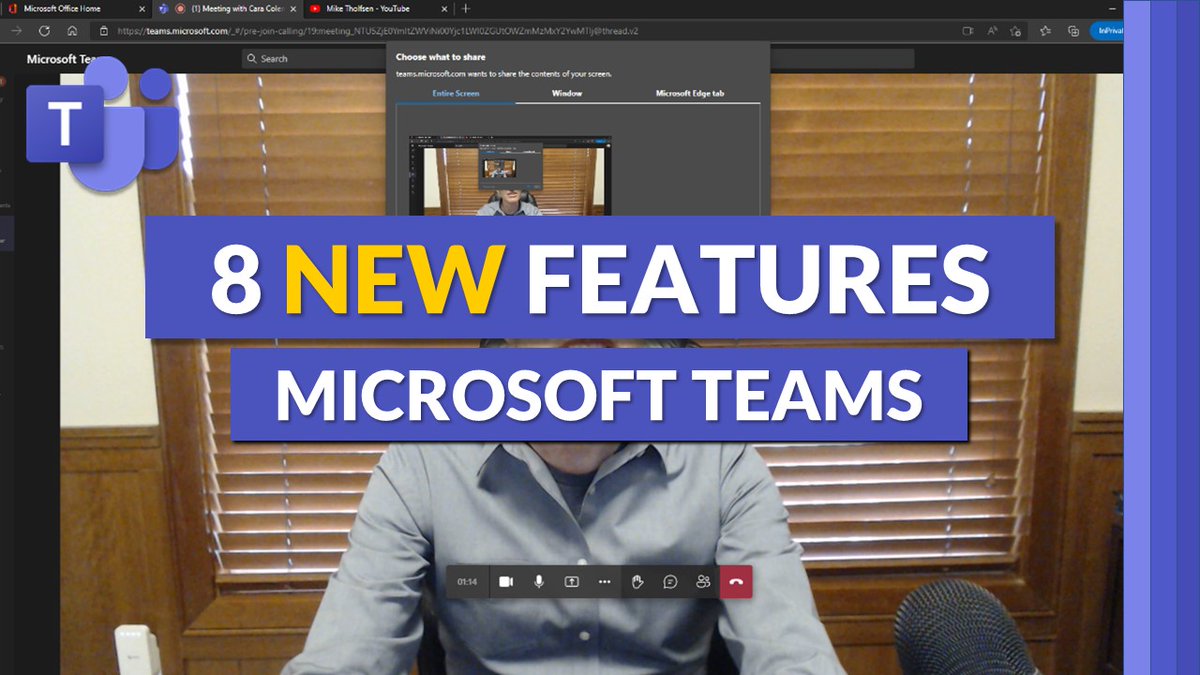Switch to the Microsoft Edge tab option
Viewport: 1200px width, 675px height.
click(x=690, y=93)
